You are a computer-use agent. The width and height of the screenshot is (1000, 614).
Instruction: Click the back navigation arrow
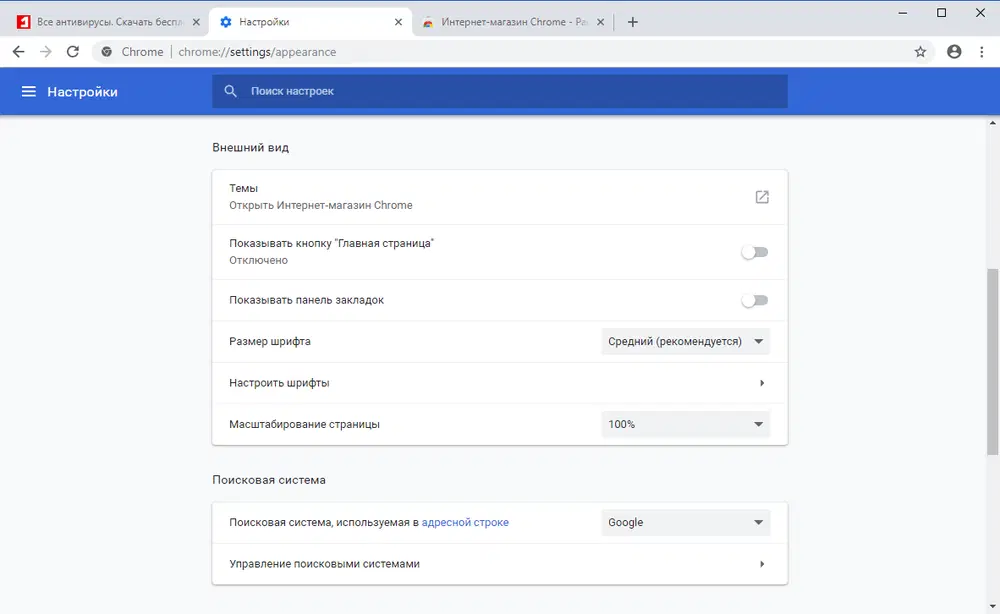18,52
